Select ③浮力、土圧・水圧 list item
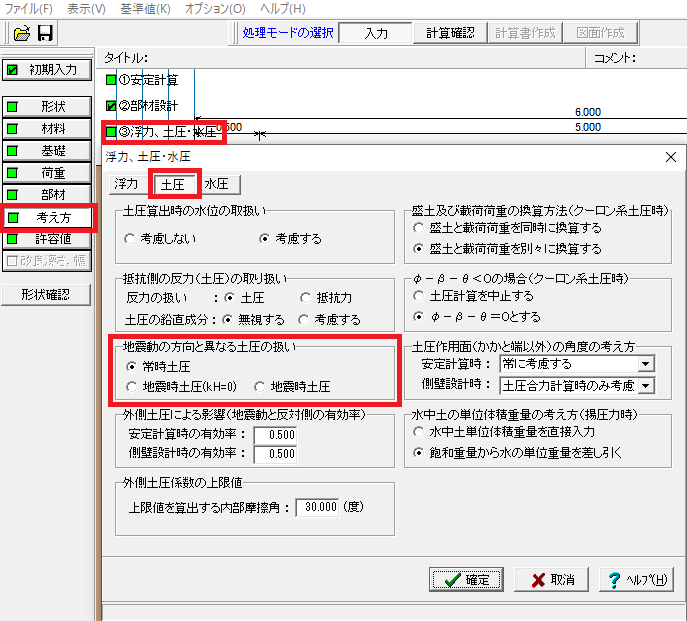The height and width of the screenshot is (621, 687). click(162, 132)
